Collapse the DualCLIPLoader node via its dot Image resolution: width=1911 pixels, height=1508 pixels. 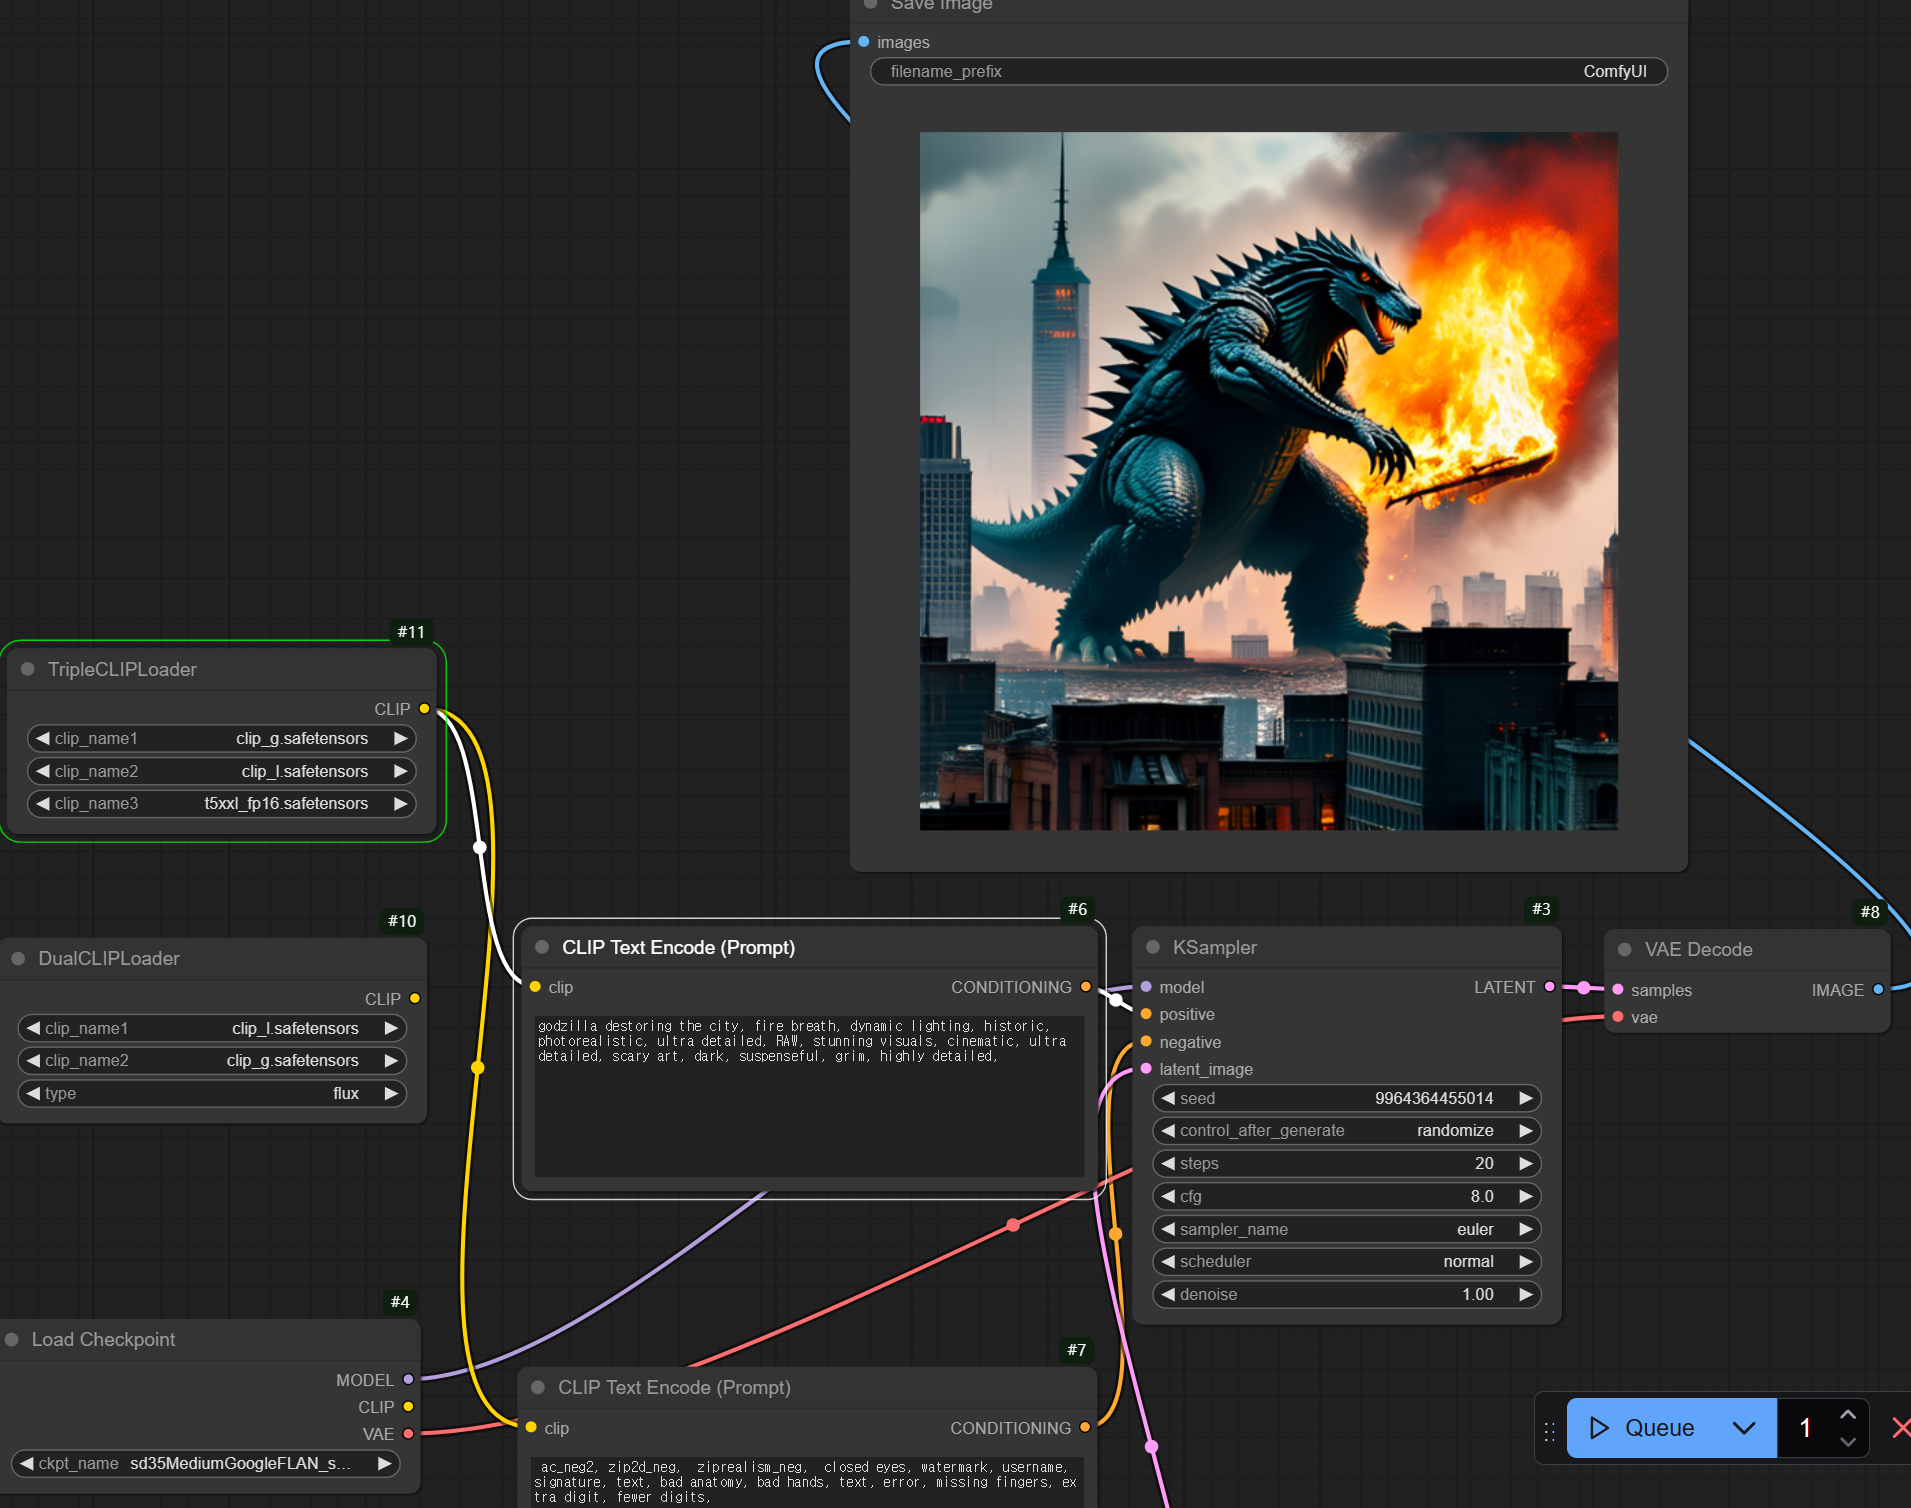[x=18, y=958]
